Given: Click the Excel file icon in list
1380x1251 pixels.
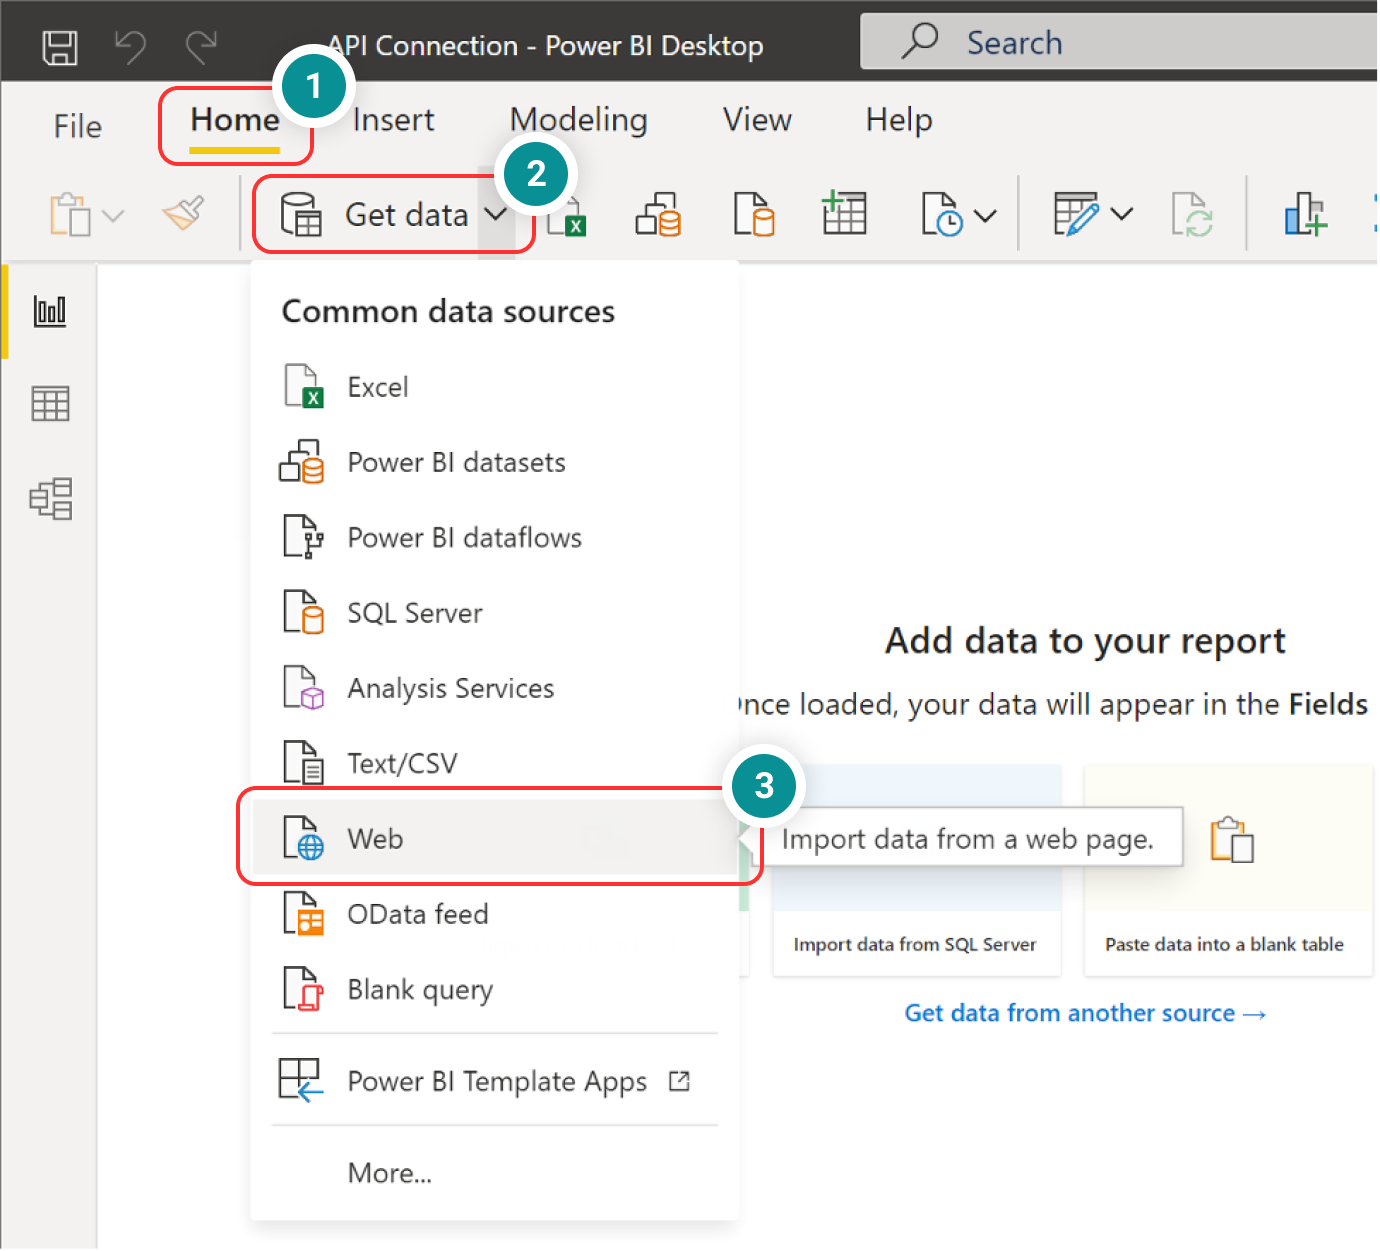Looking at the screenshot, I should pos(303,386).
